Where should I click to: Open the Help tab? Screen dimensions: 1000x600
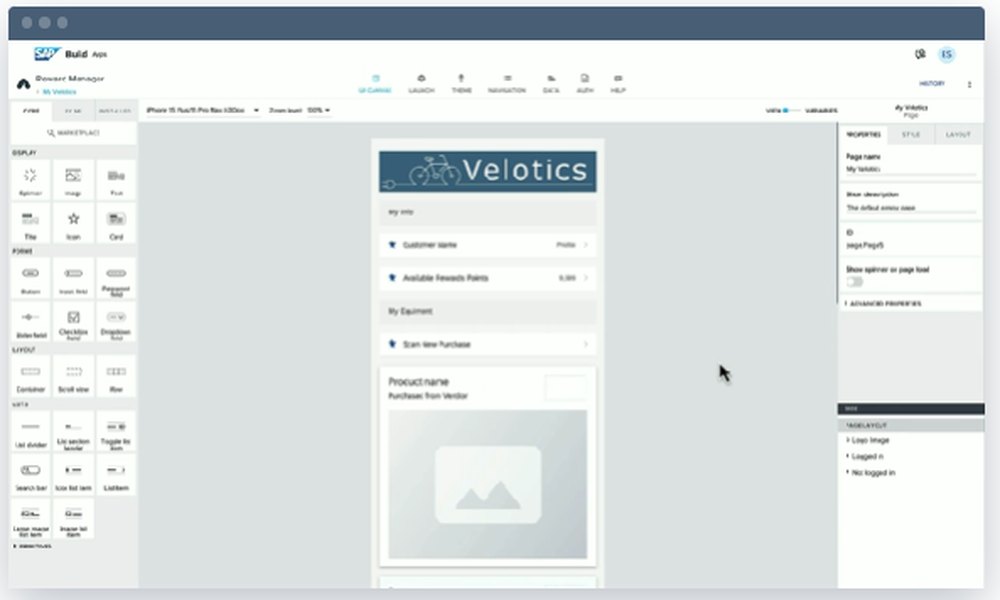[618, 84]
